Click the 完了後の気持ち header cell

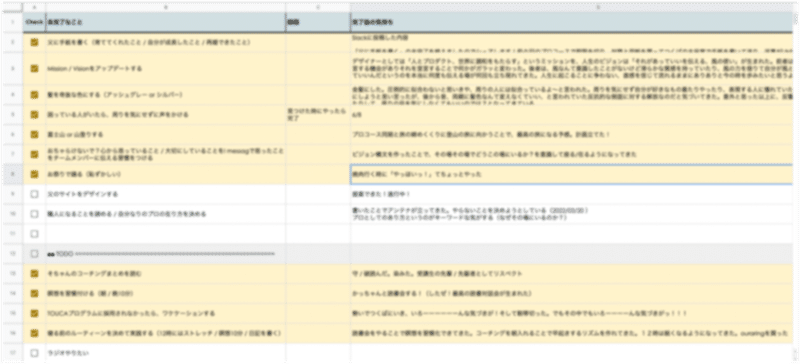571,22
